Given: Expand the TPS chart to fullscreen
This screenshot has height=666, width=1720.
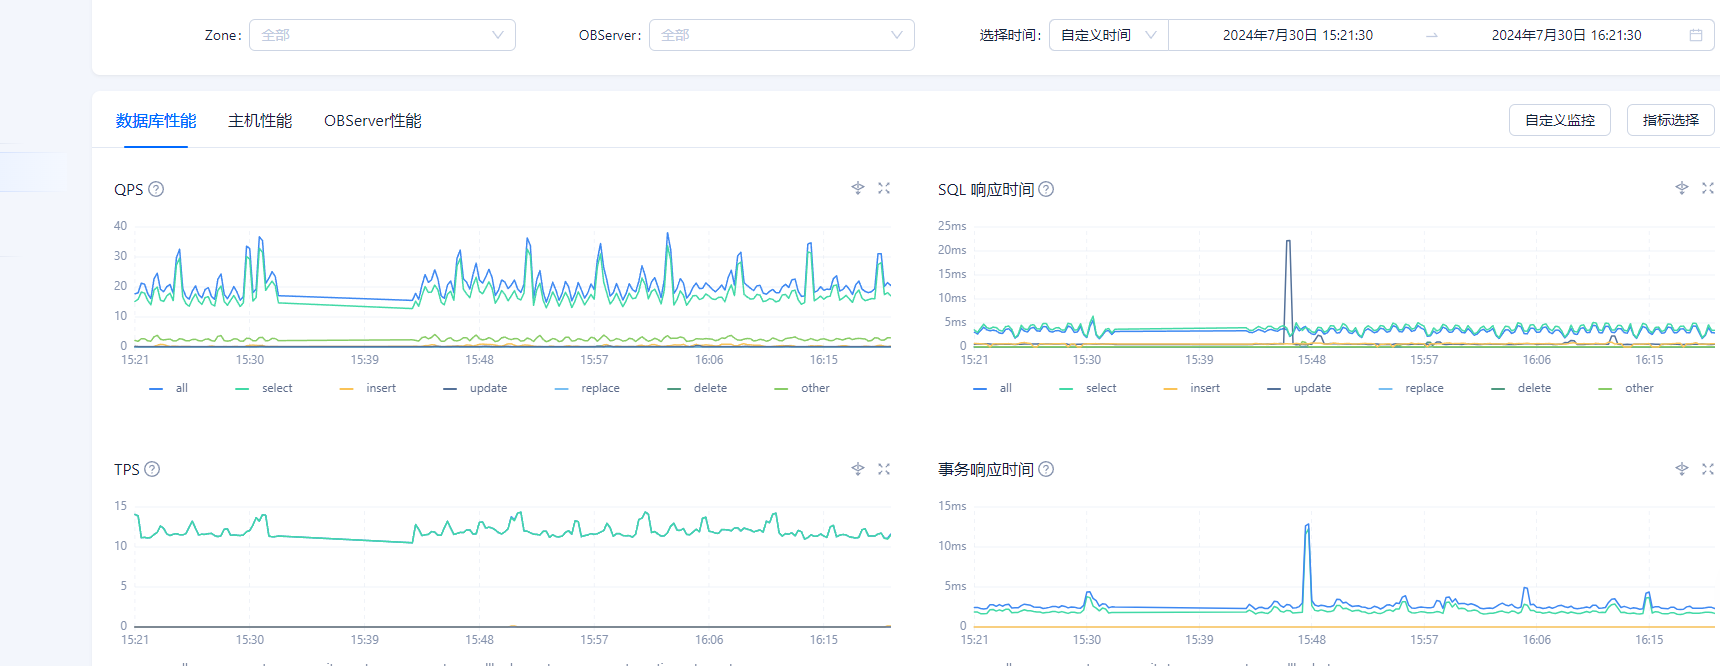Looking at the screenshot, I should click(884, 469).
